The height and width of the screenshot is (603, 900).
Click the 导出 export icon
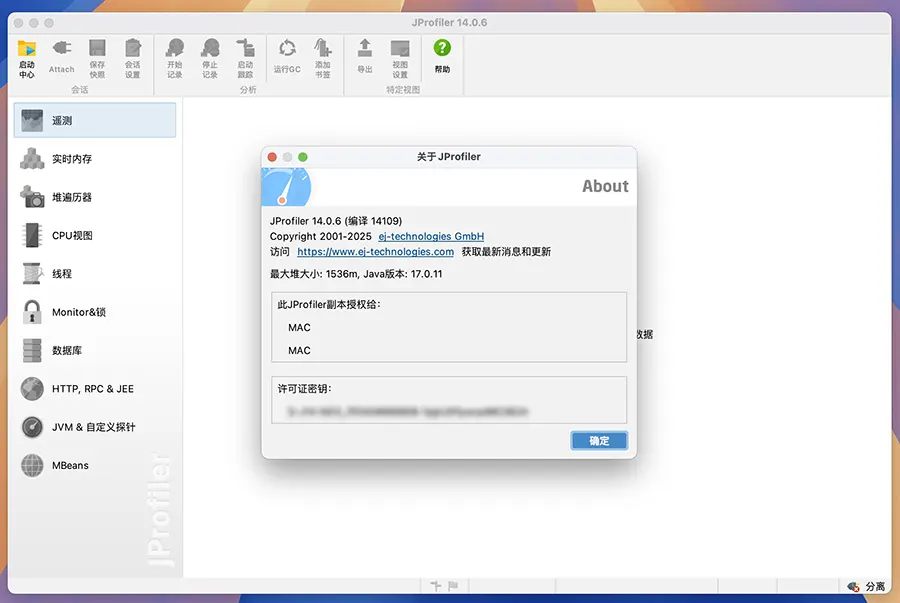pyautogui.click(x=365, y=50)
